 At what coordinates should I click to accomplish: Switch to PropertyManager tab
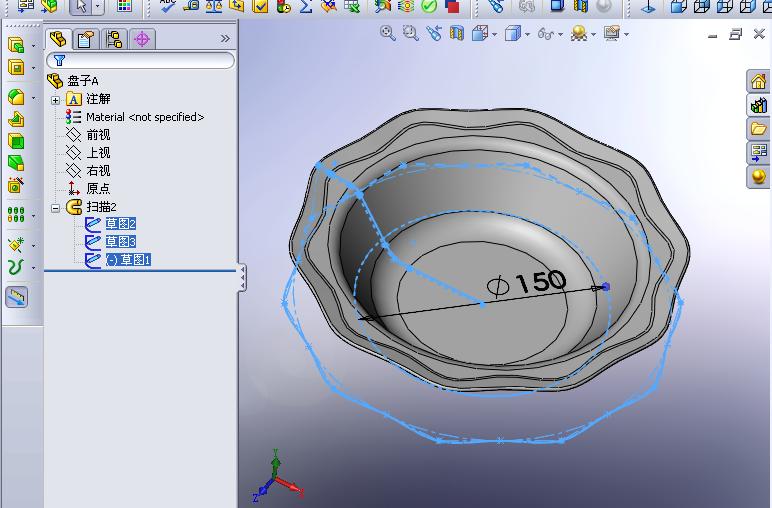click(x=86, y=39)
